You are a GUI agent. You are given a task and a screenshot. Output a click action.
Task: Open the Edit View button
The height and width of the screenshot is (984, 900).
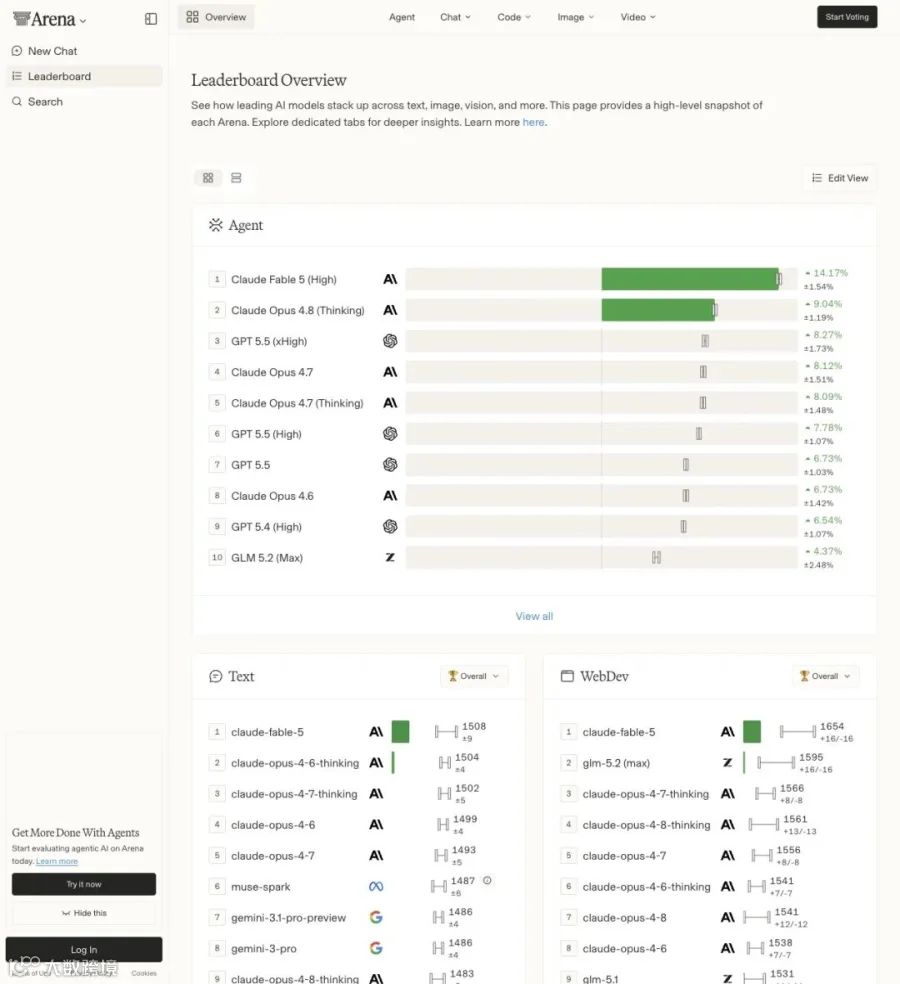pos(840,178)
